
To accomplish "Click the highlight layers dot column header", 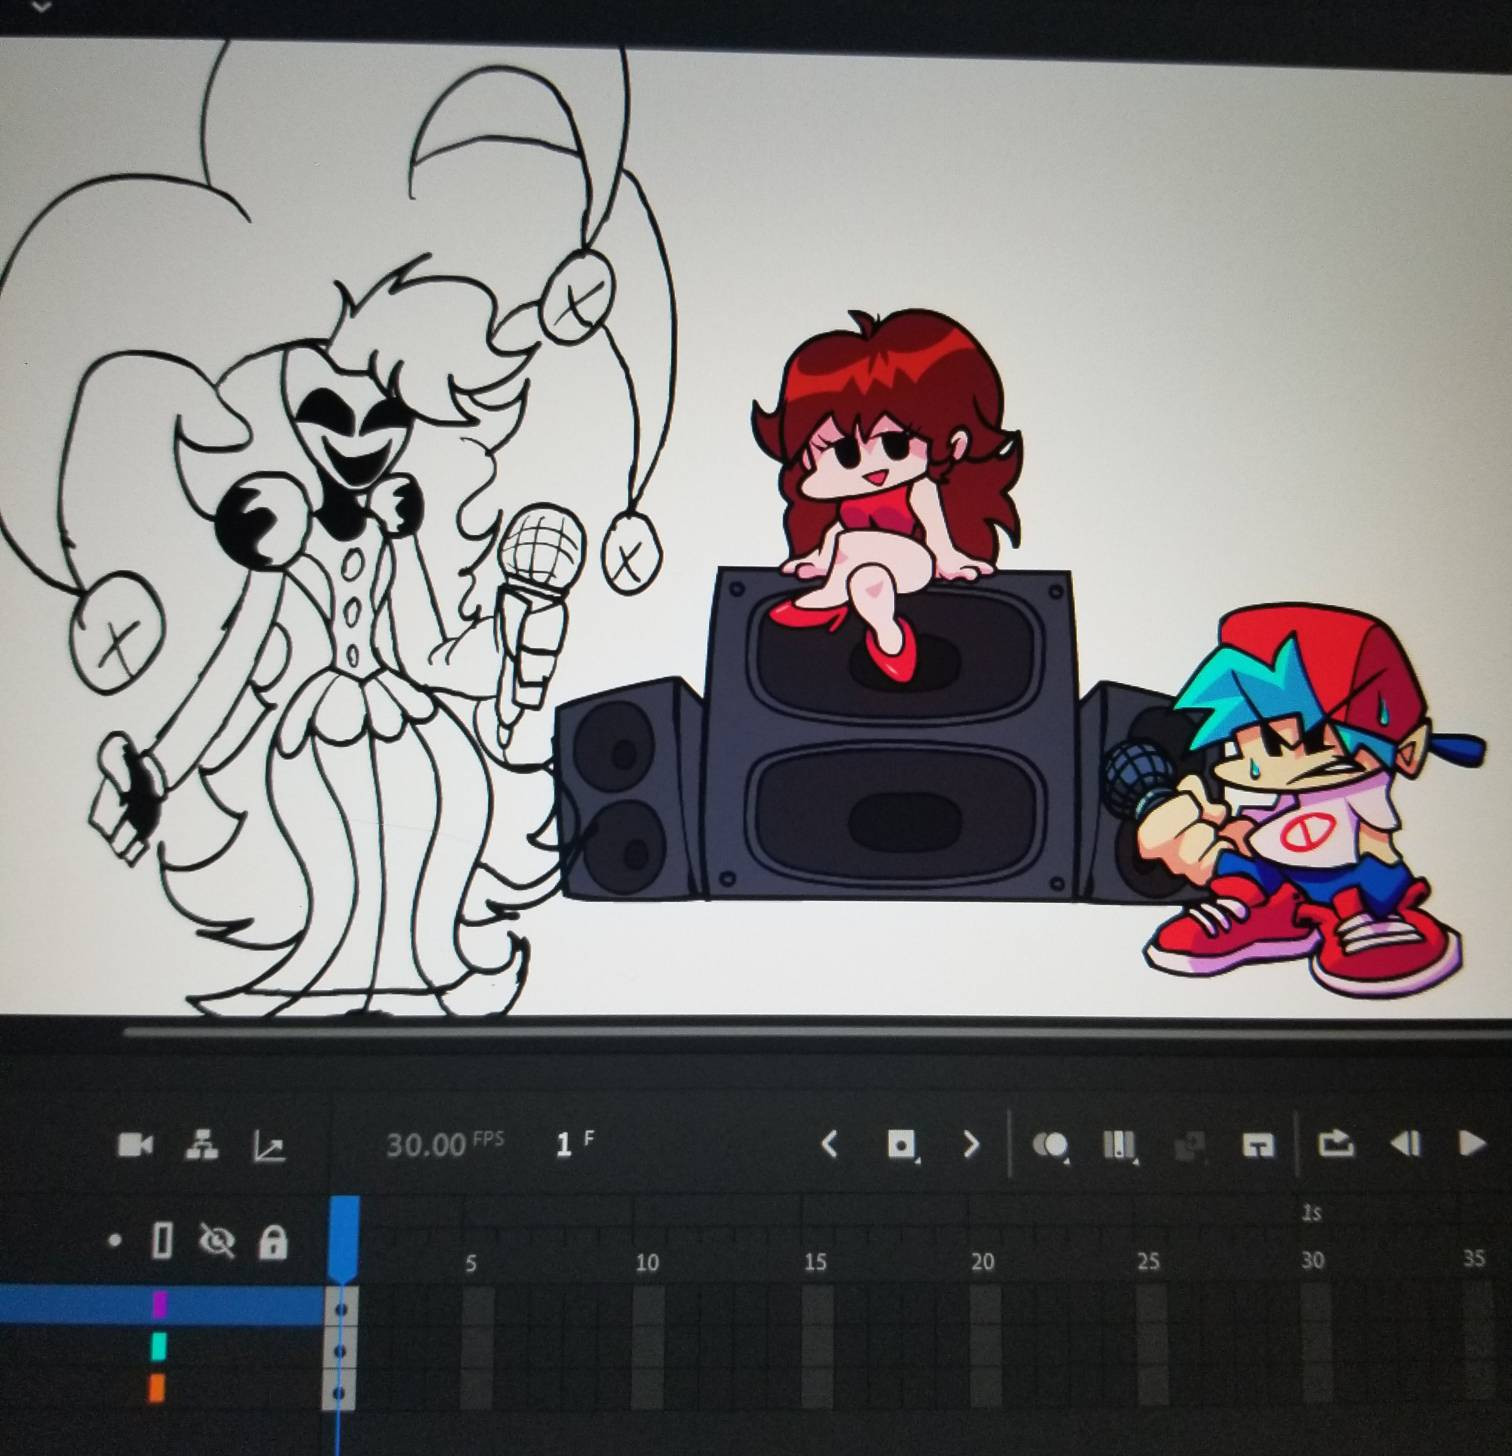I will (x=114, y=1241).
